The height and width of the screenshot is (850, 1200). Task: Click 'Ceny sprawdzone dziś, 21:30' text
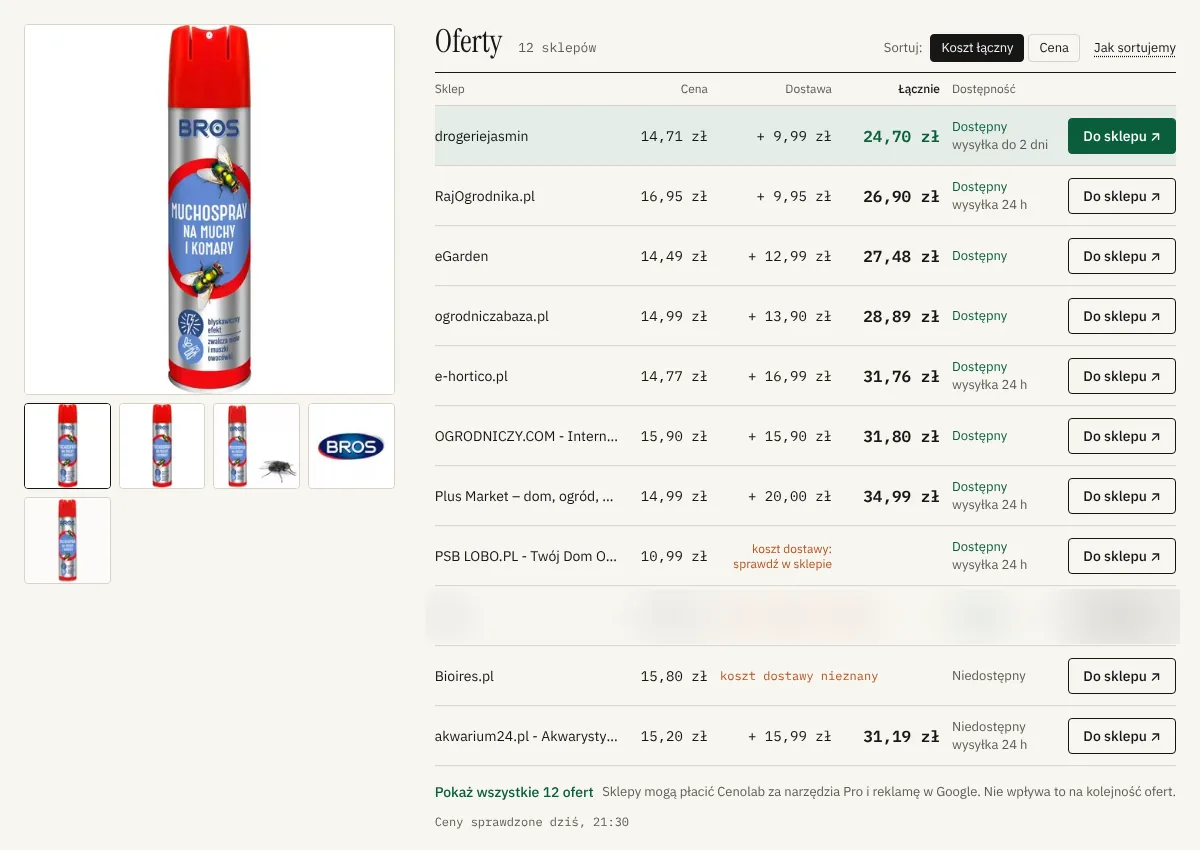point(532,822)
